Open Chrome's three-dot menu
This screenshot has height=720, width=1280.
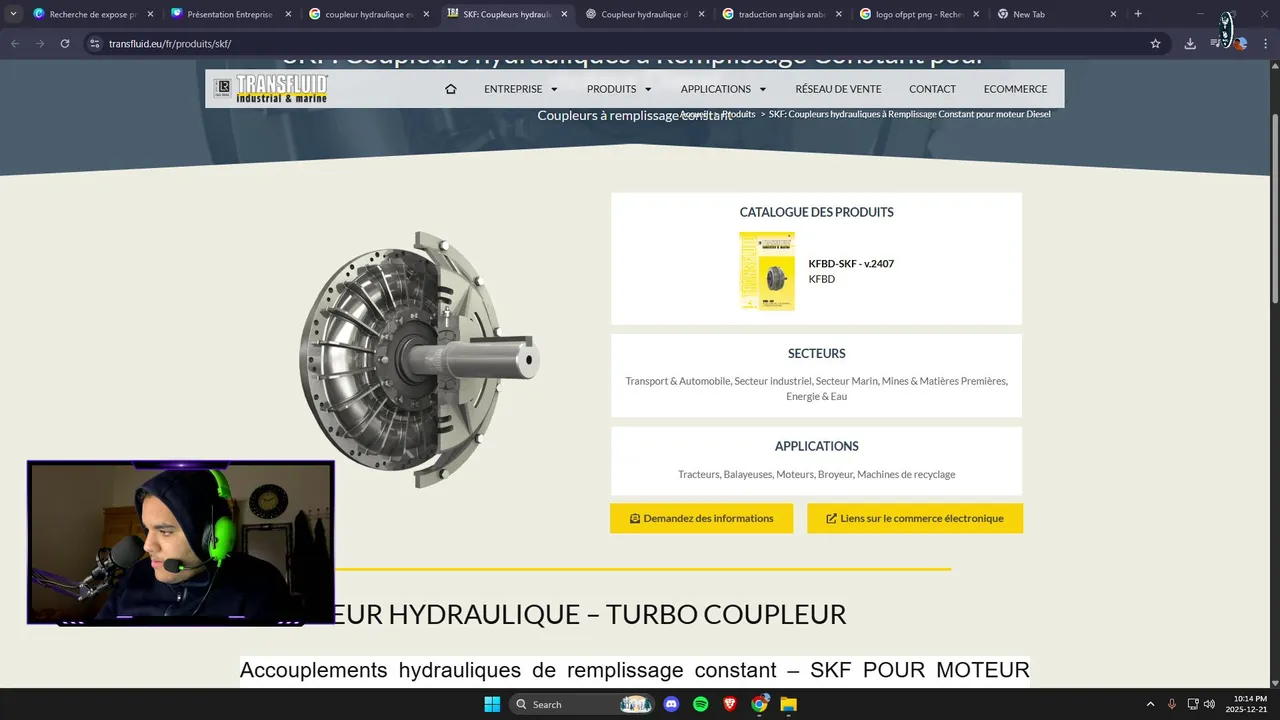1265,44
